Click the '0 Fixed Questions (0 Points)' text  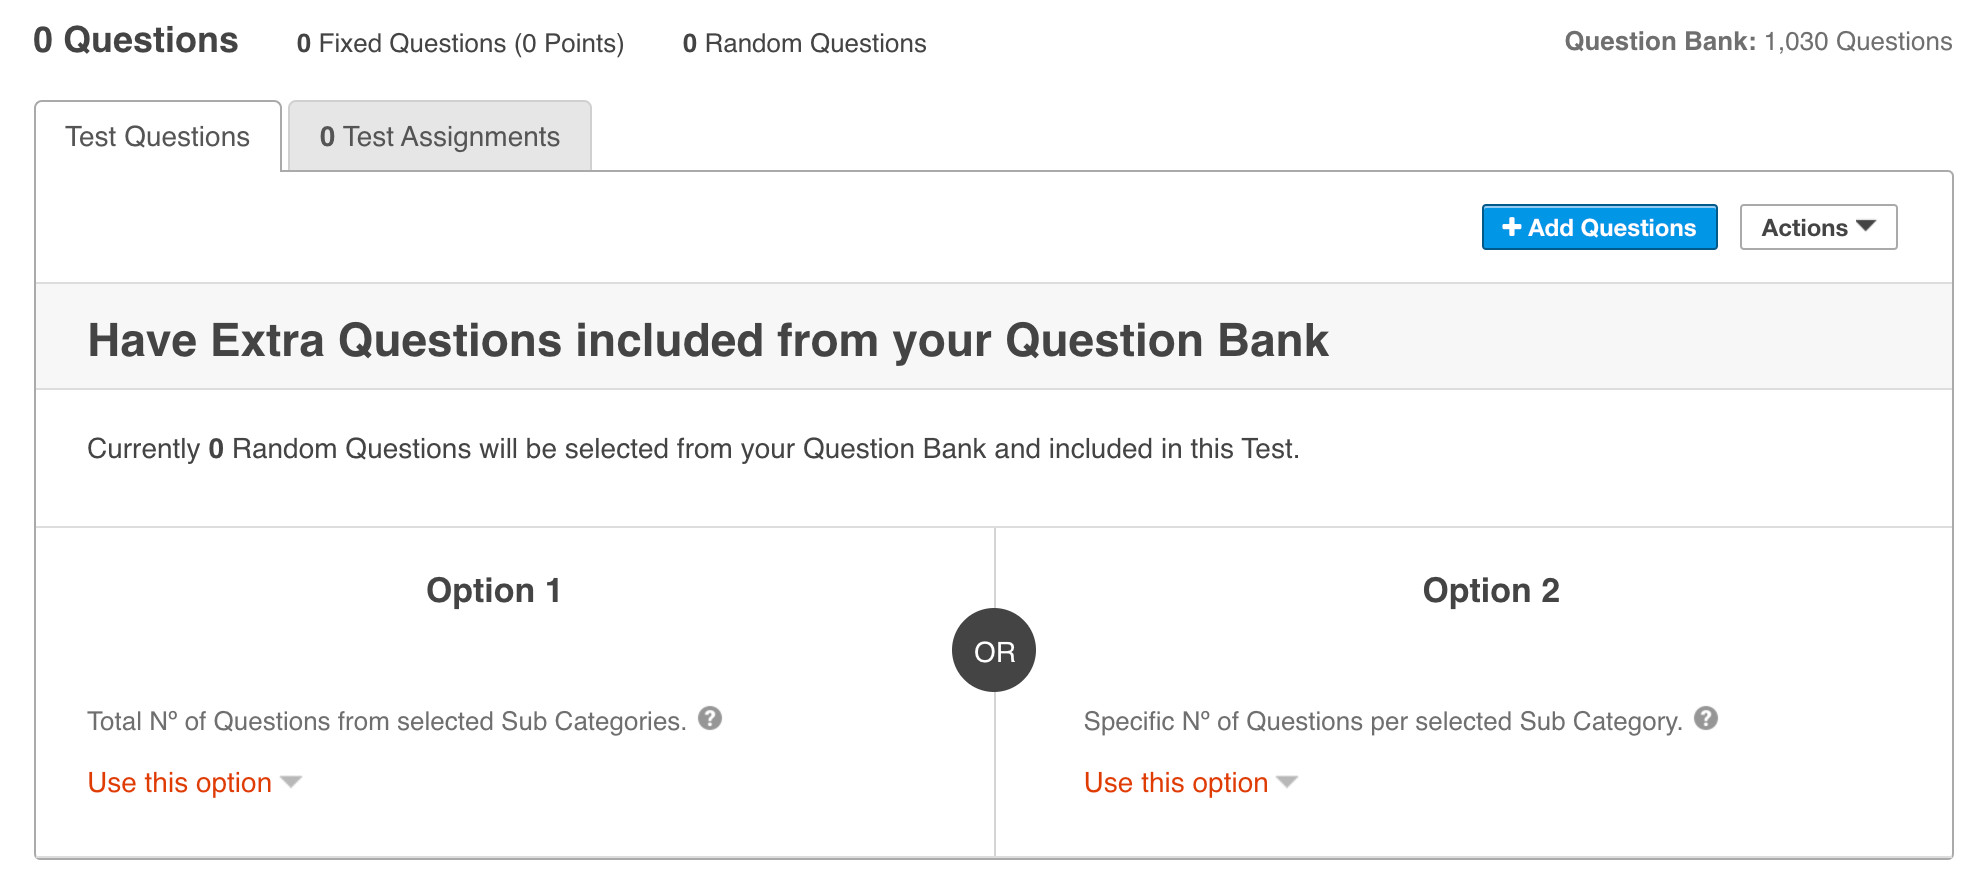pyautogui.click(x=460, y=44)
